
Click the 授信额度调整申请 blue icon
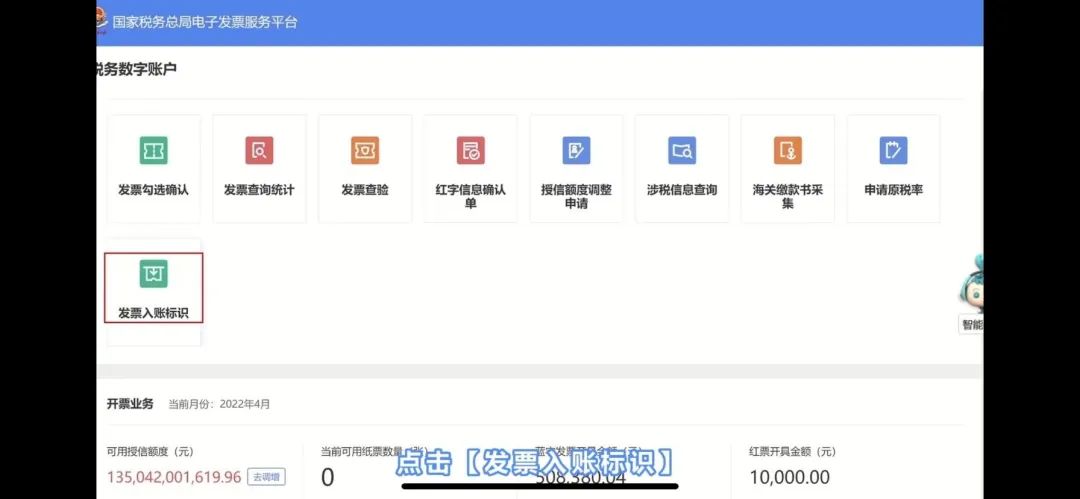[x=576, y=151]
